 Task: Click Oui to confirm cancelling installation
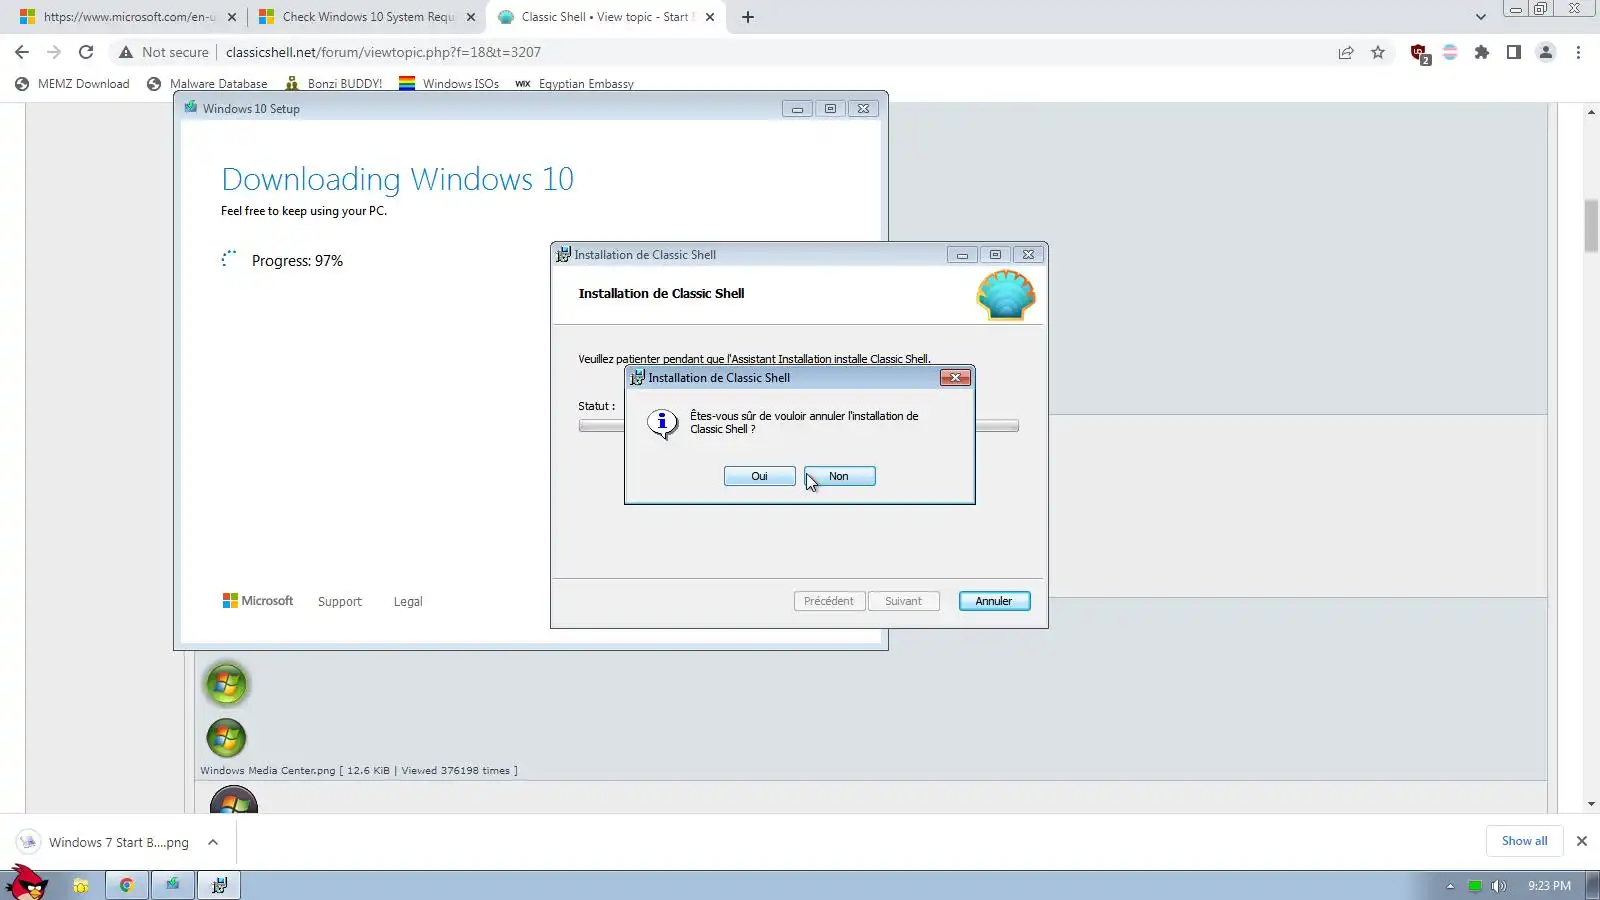coord(760,476)
